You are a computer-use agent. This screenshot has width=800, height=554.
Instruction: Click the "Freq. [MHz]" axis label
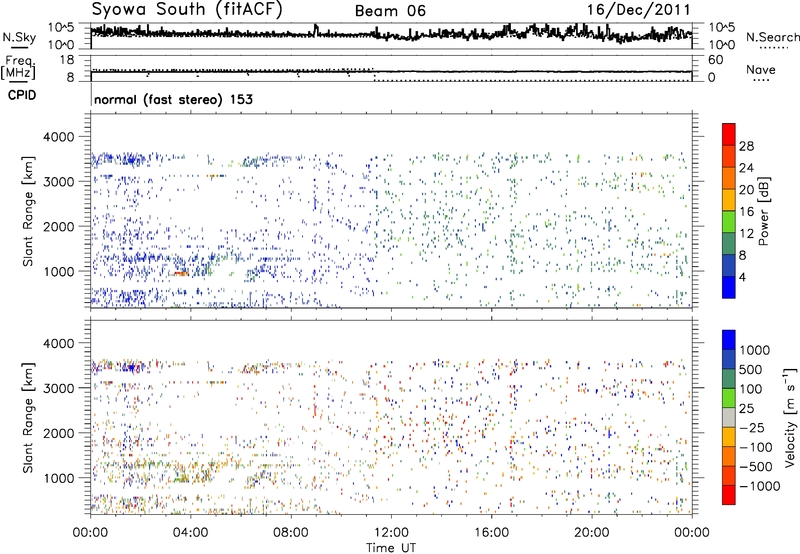click(18, 67)
